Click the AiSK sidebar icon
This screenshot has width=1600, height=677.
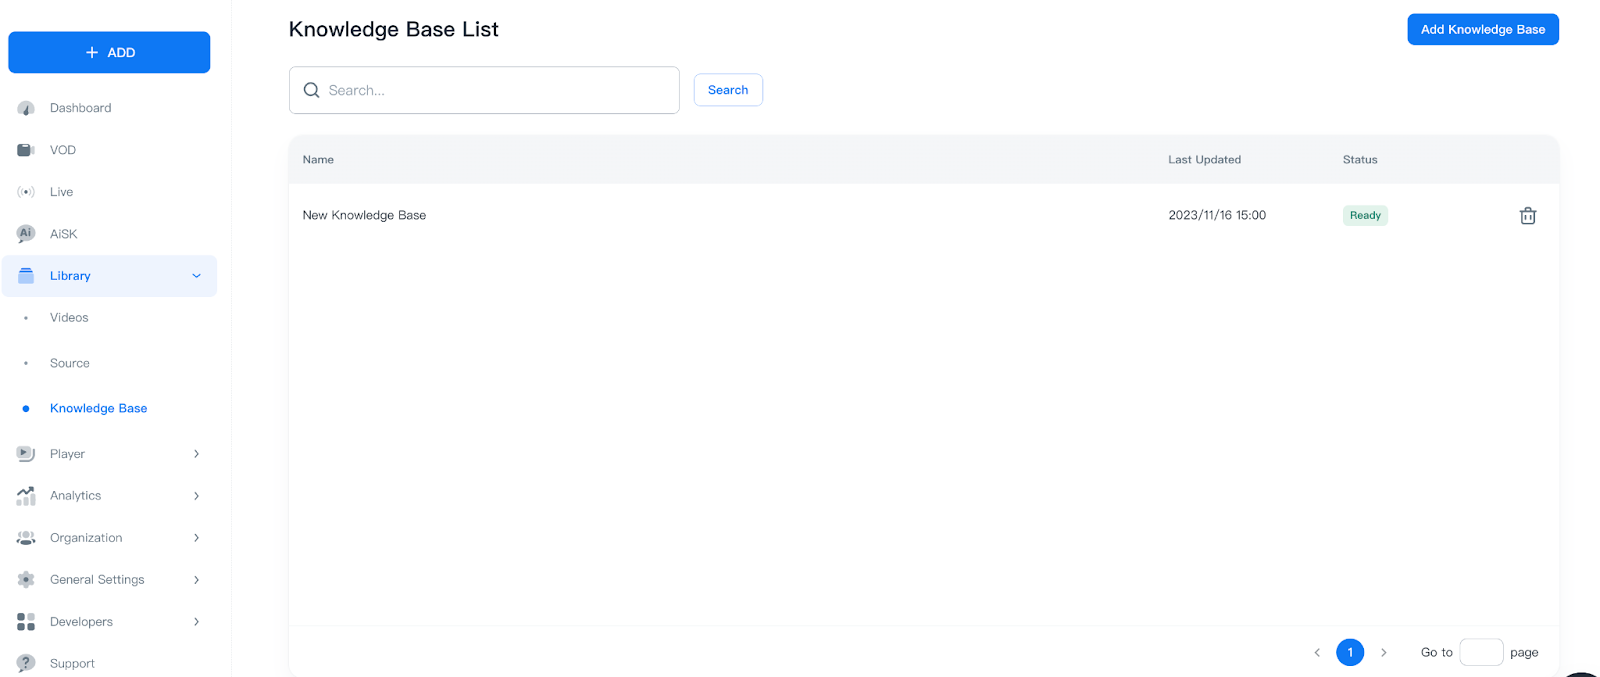pos(25,233)
